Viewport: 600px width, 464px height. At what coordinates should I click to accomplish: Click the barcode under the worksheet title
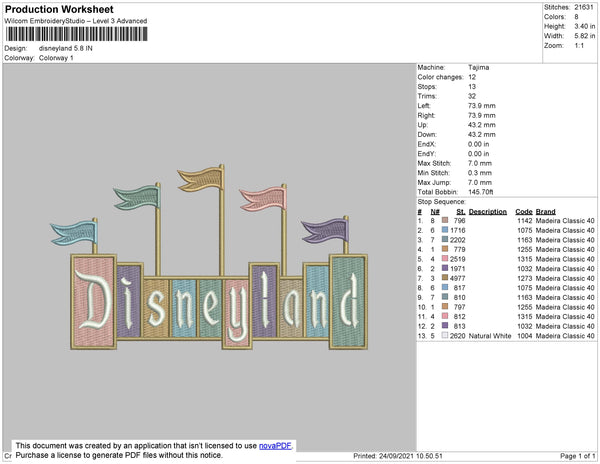[x=77, y=34]
